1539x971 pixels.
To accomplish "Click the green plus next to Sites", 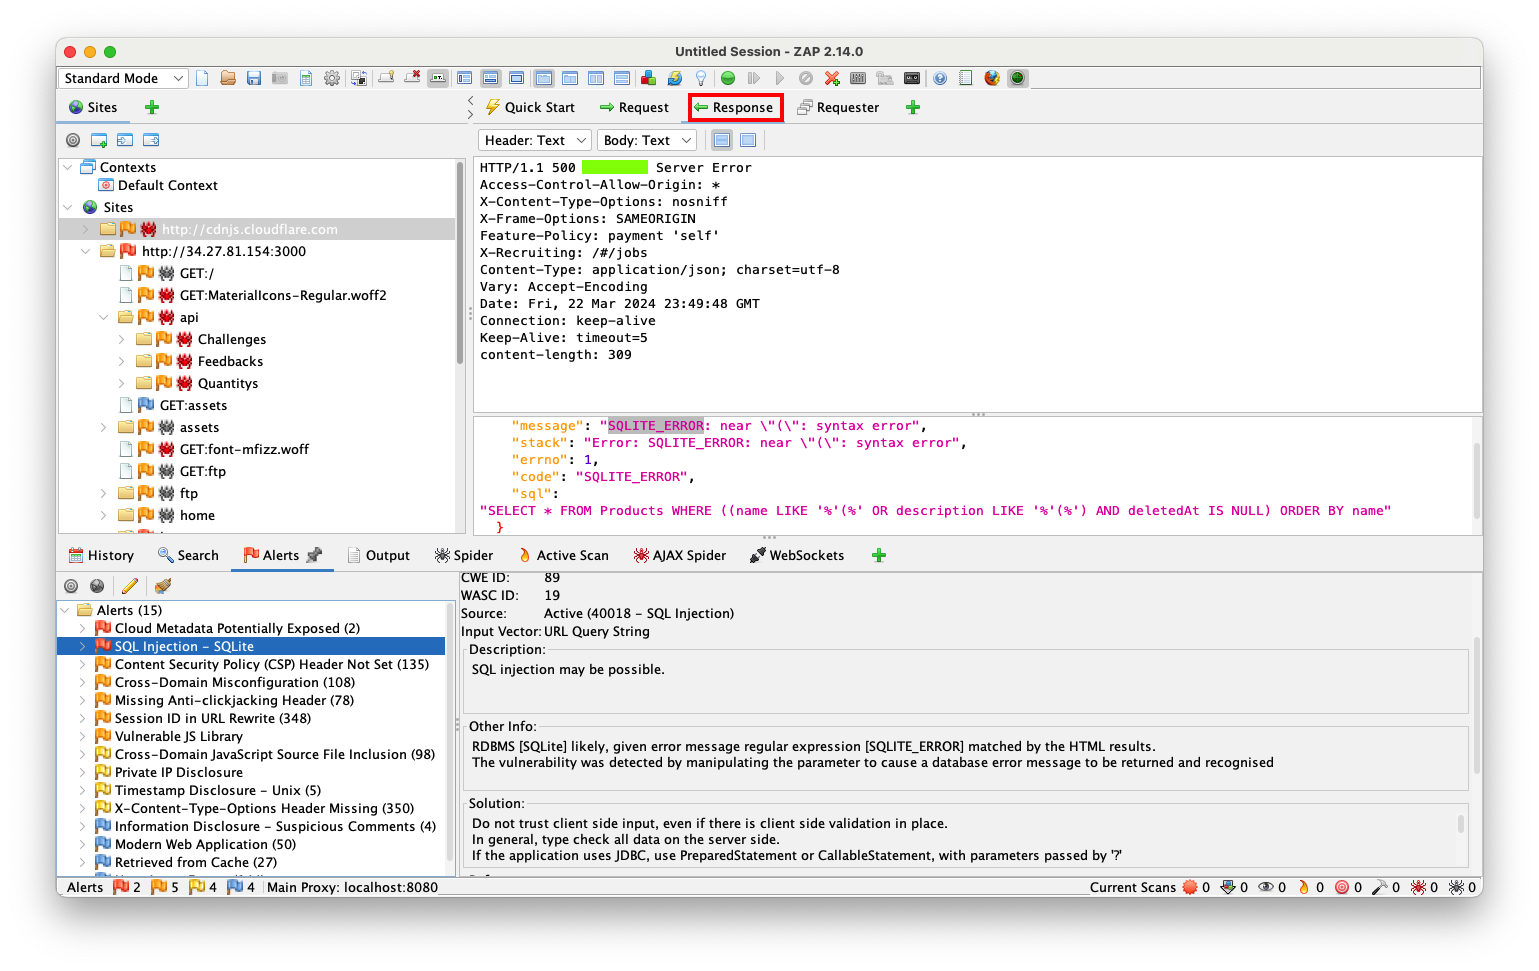I will (x=152, y=107).
